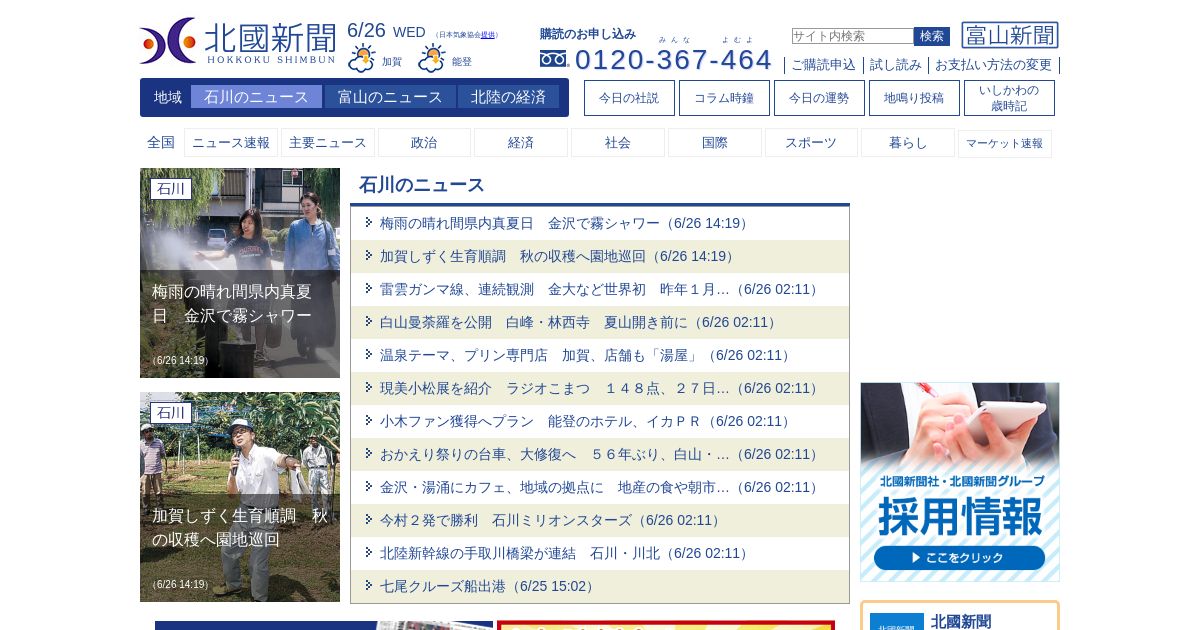
Task: Open the 加賀しずく photo article thumbnail
Action: click(240, 497)
